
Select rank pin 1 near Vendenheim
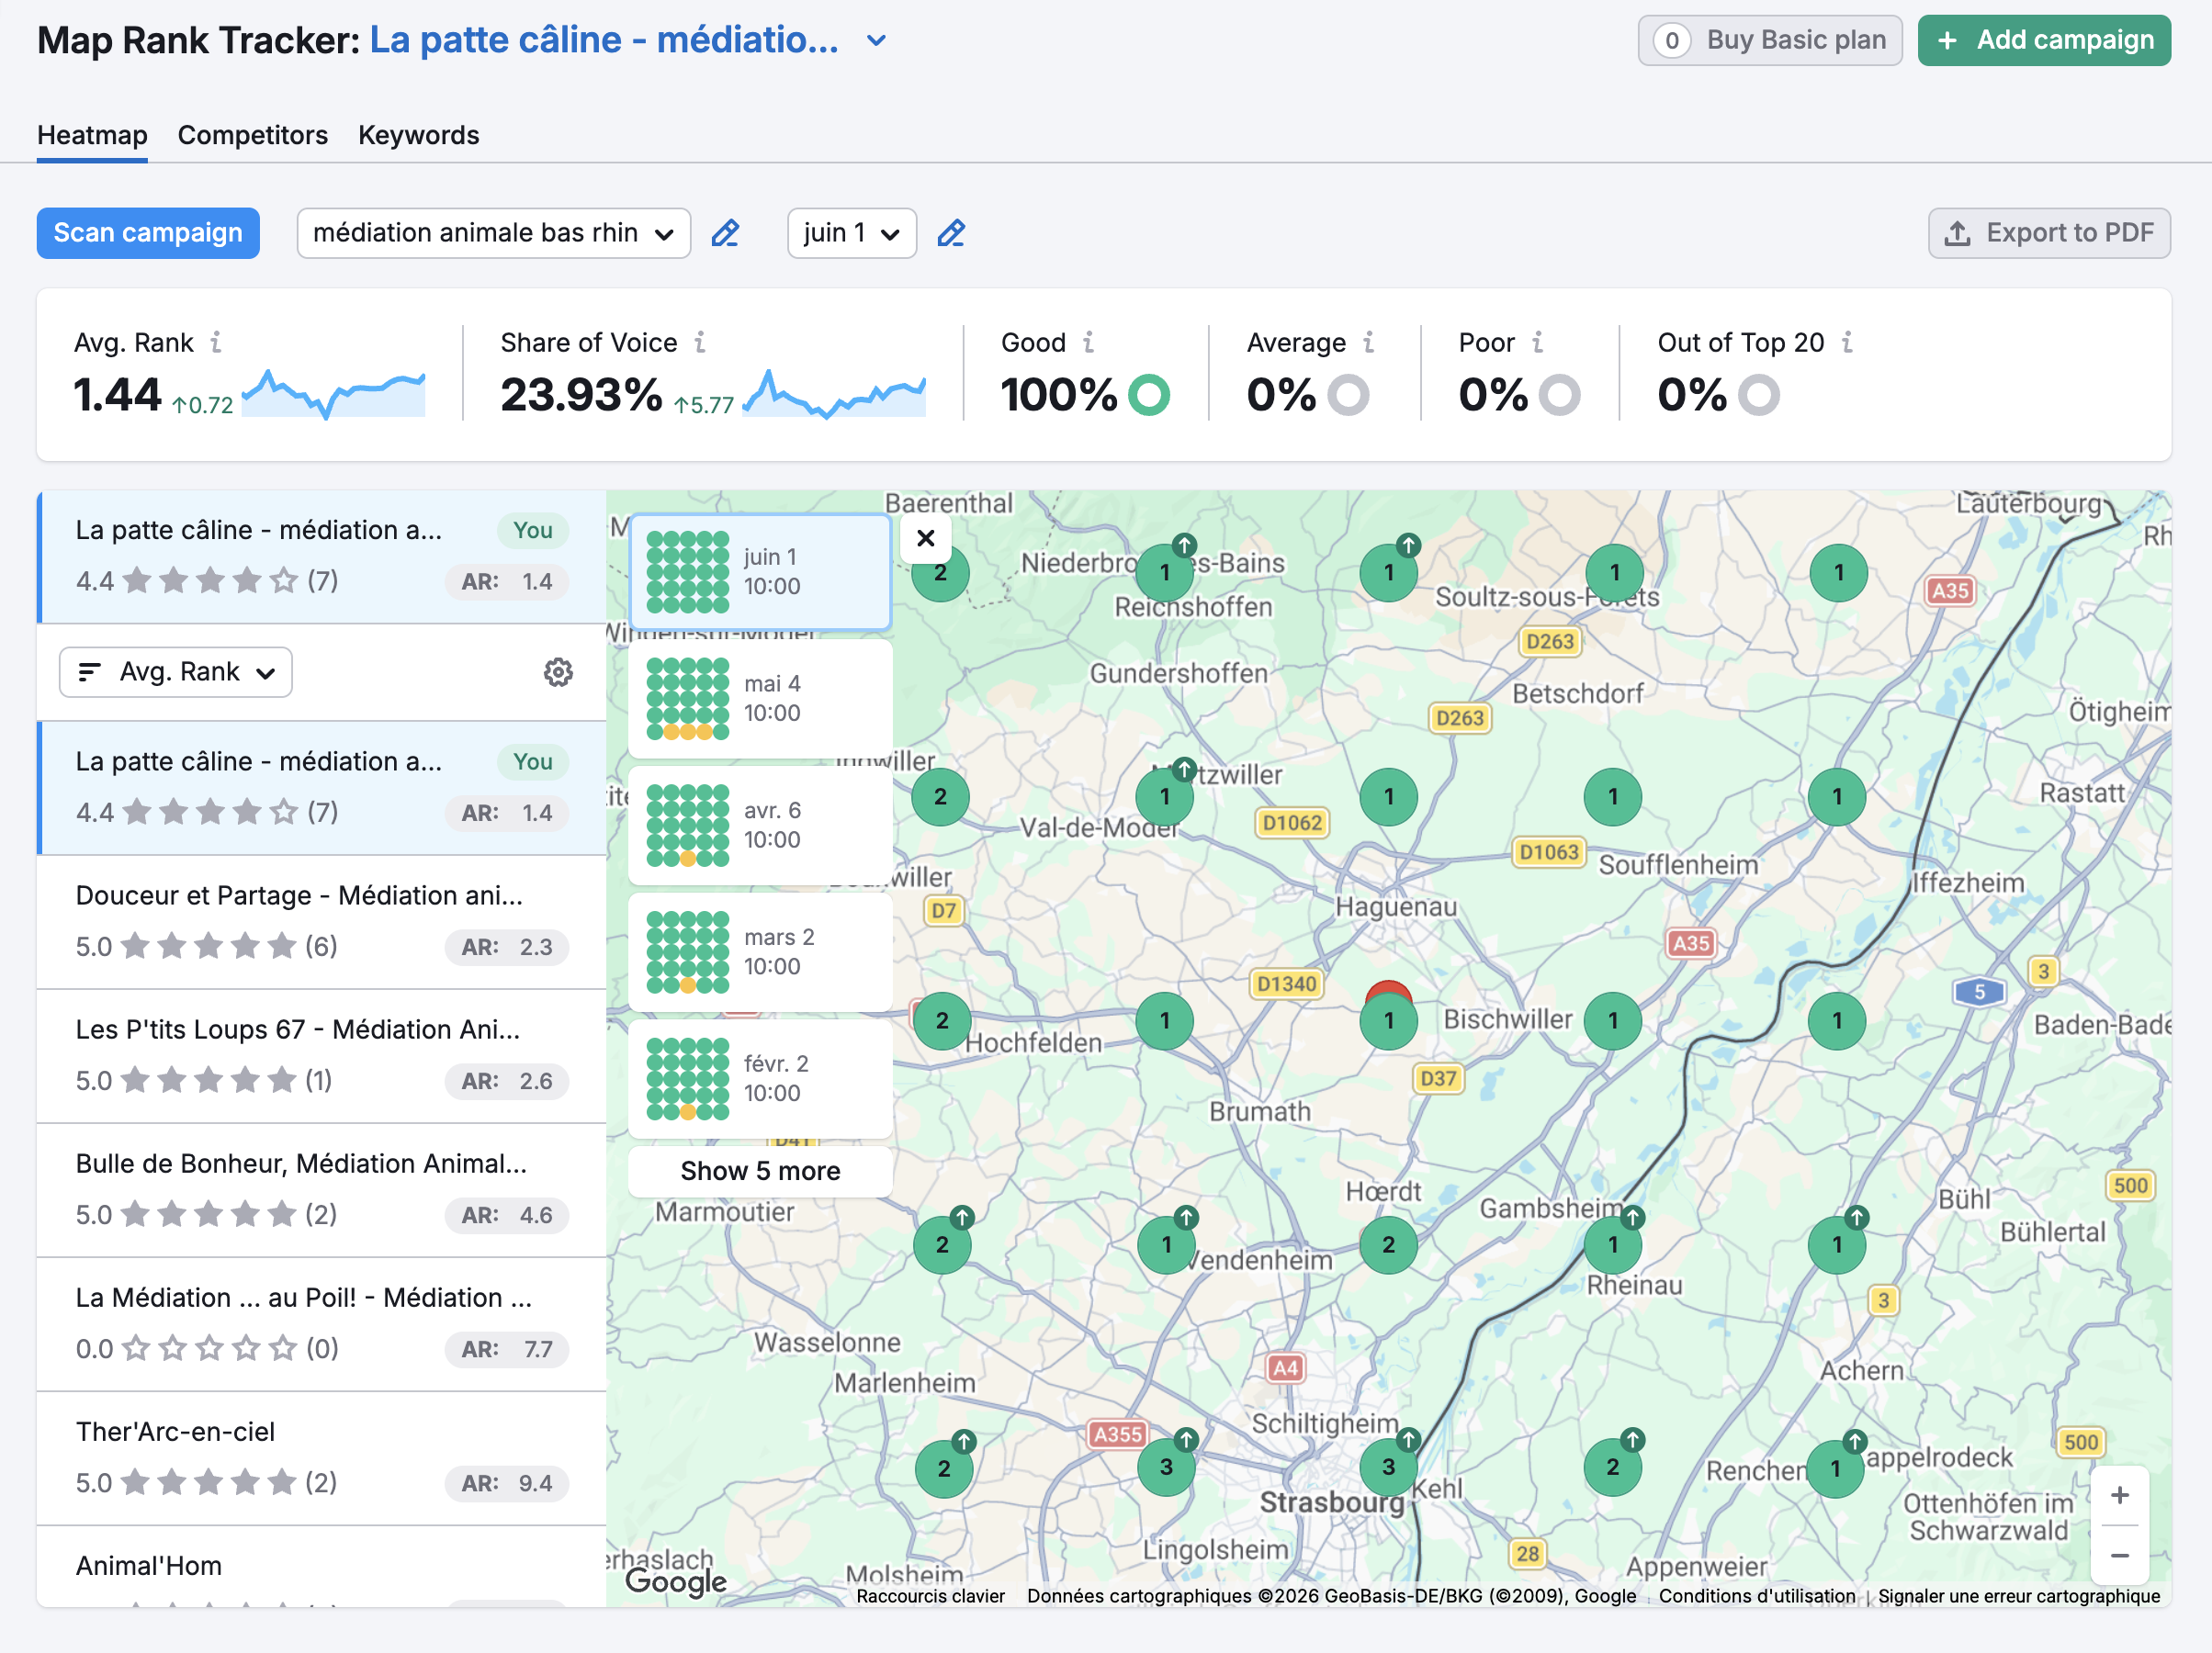[1166, 1244]
